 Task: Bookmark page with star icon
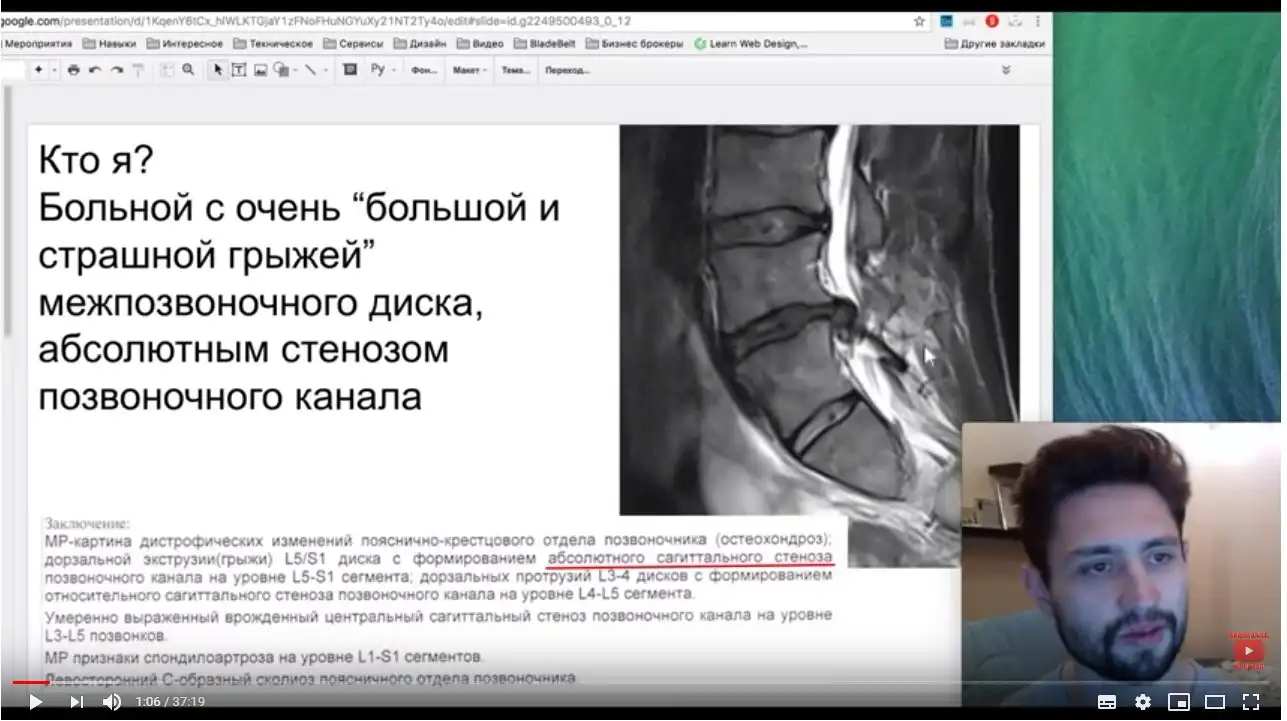coord(919,21)
